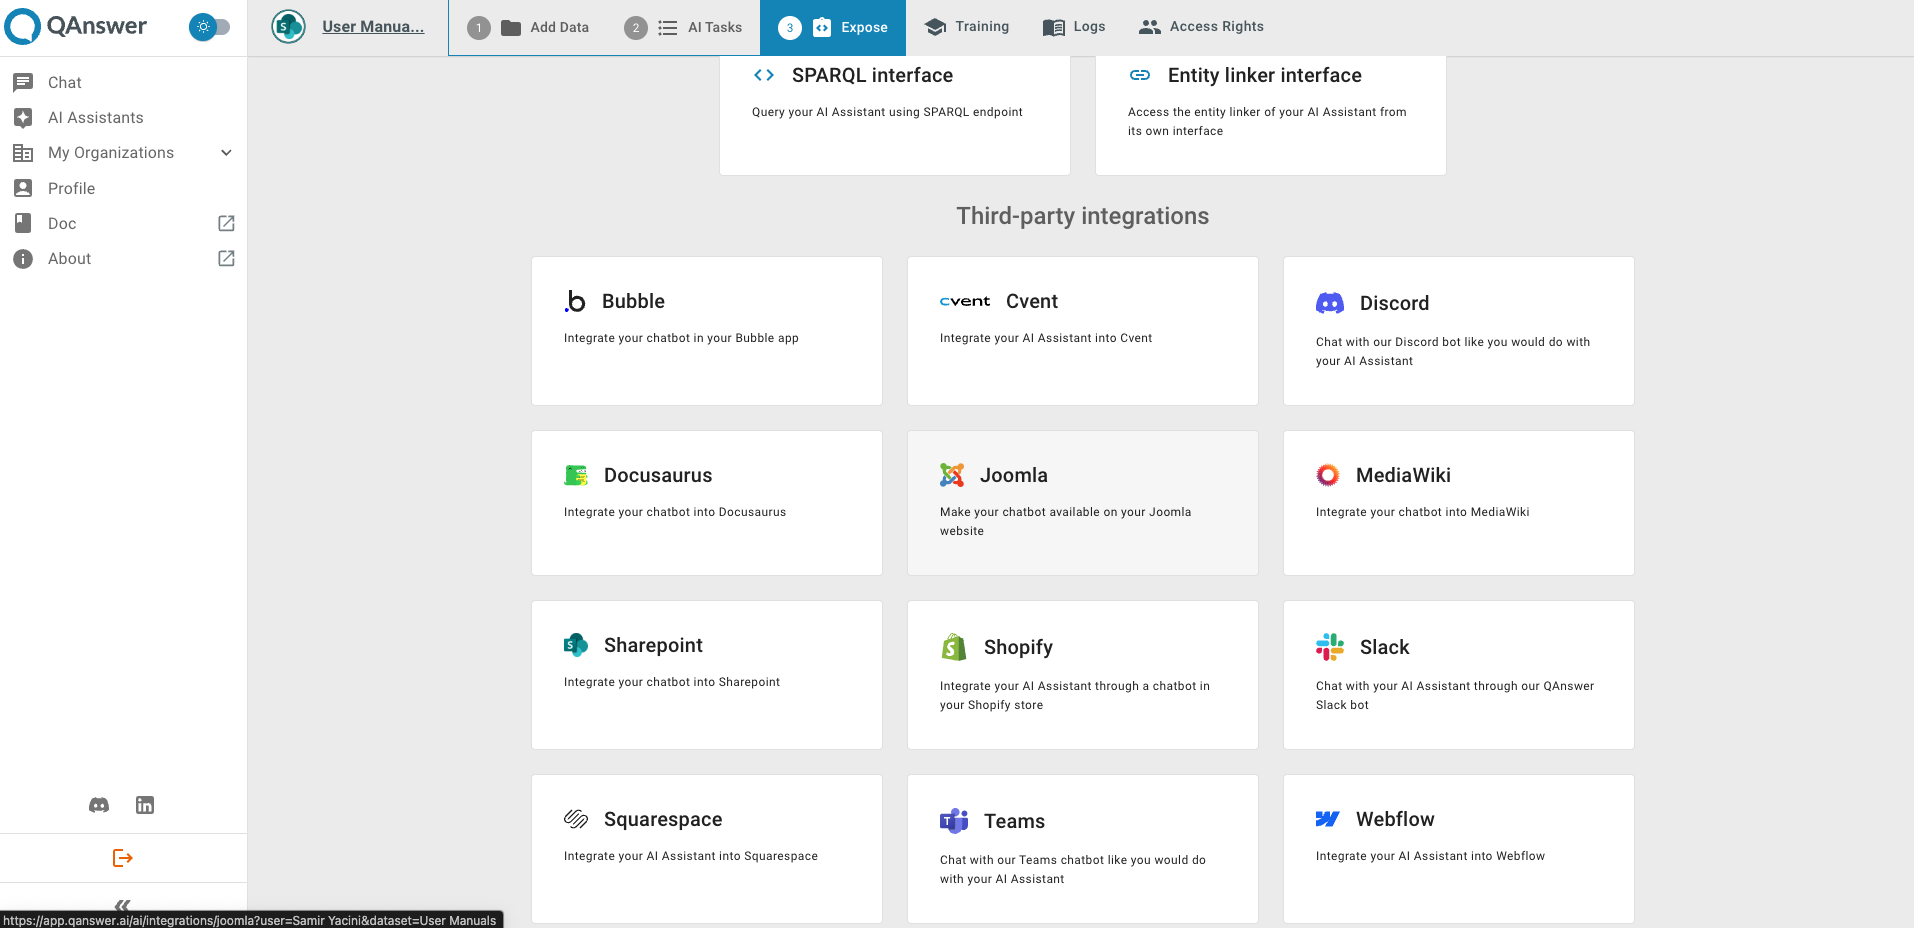This screenshot has width=1914, height=928.
Task: Open the Webflow integration card
Action: pos(1459,849)
